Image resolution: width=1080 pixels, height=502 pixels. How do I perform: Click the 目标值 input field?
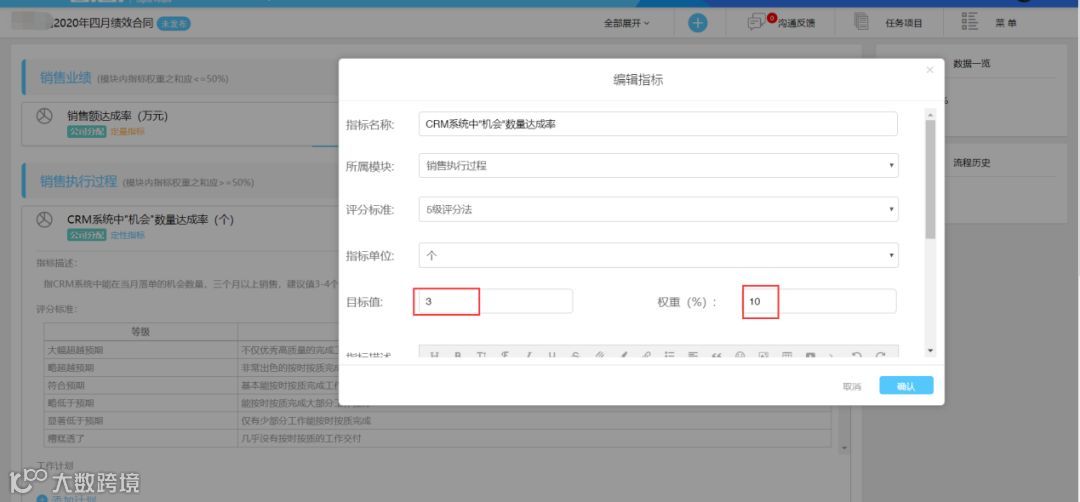(495, 302)
